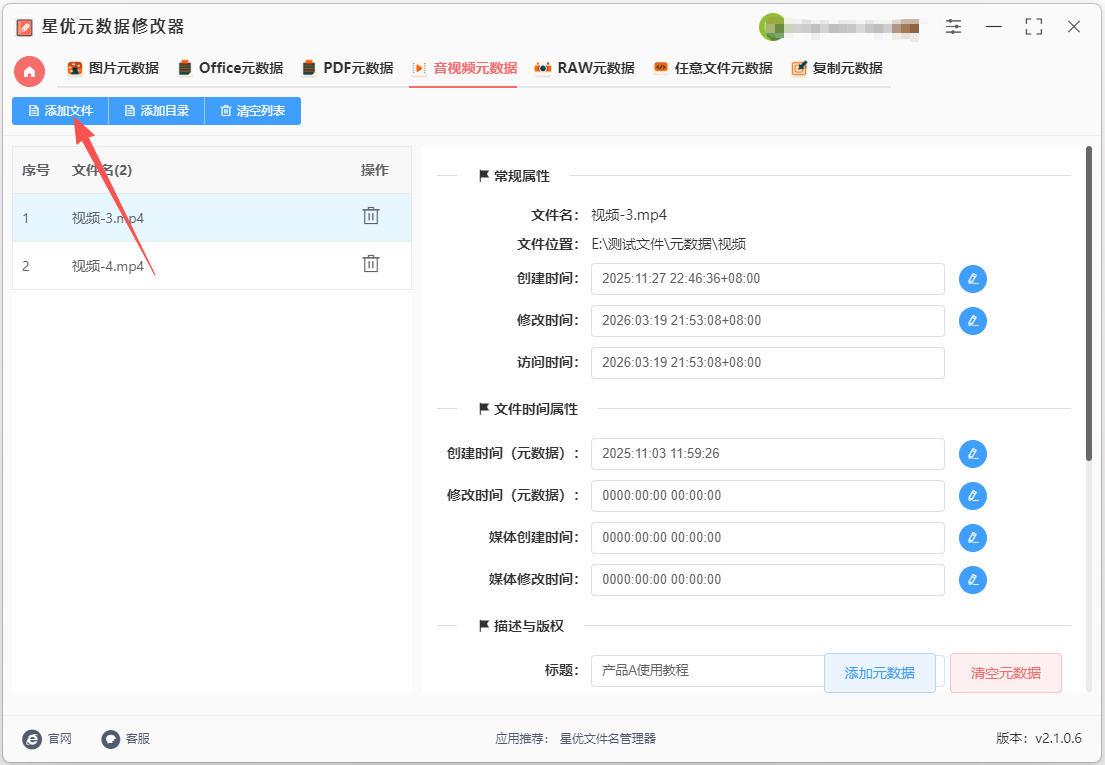Open settings sliders icon in title bar
Viewport: 1105px width, 765px height.
click(x=953, y=27)
